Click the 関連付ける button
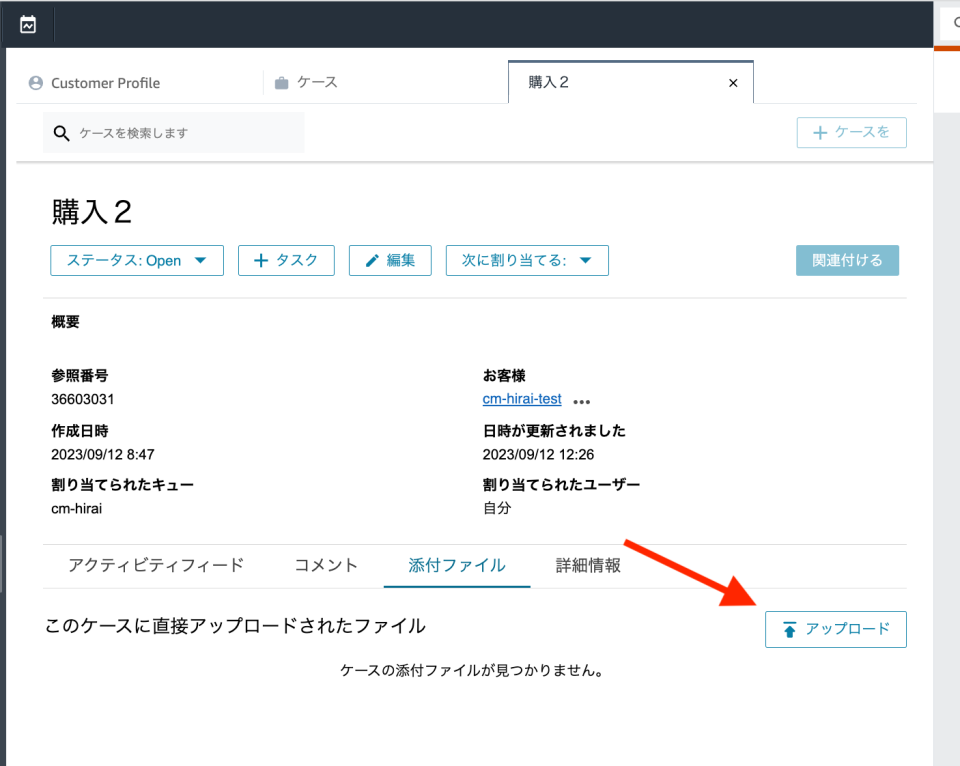960x766 pixels. coord(847,261)
